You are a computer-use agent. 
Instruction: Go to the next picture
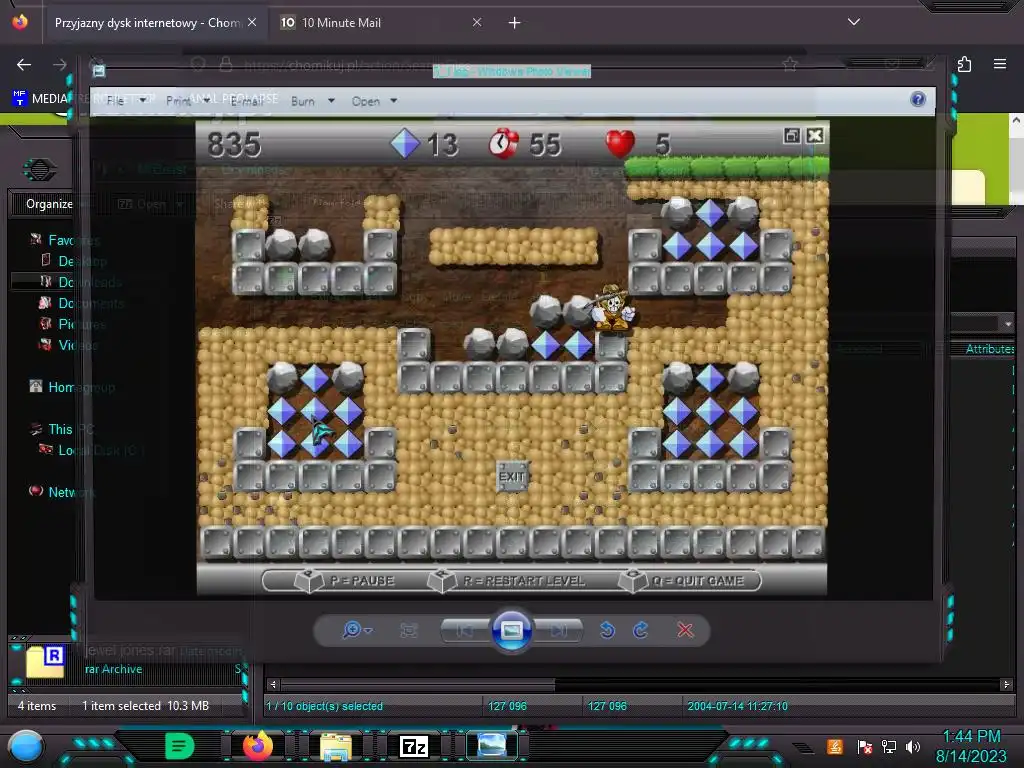pos(558,630)
